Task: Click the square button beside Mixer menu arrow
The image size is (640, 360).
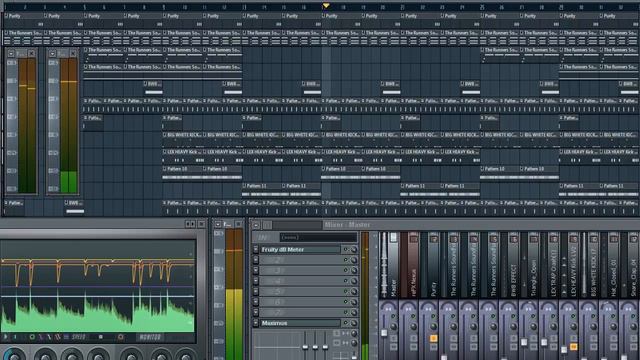Action: [267, 225]
